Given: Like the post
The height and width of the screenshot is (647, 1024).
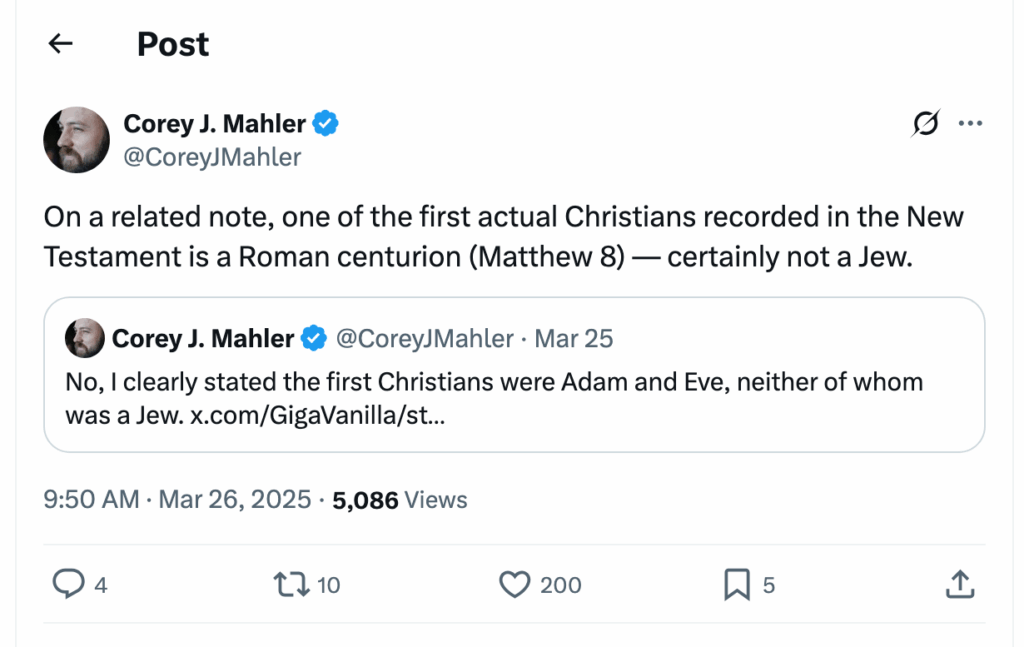Looking at the screenshot, I should coord(516,585).
